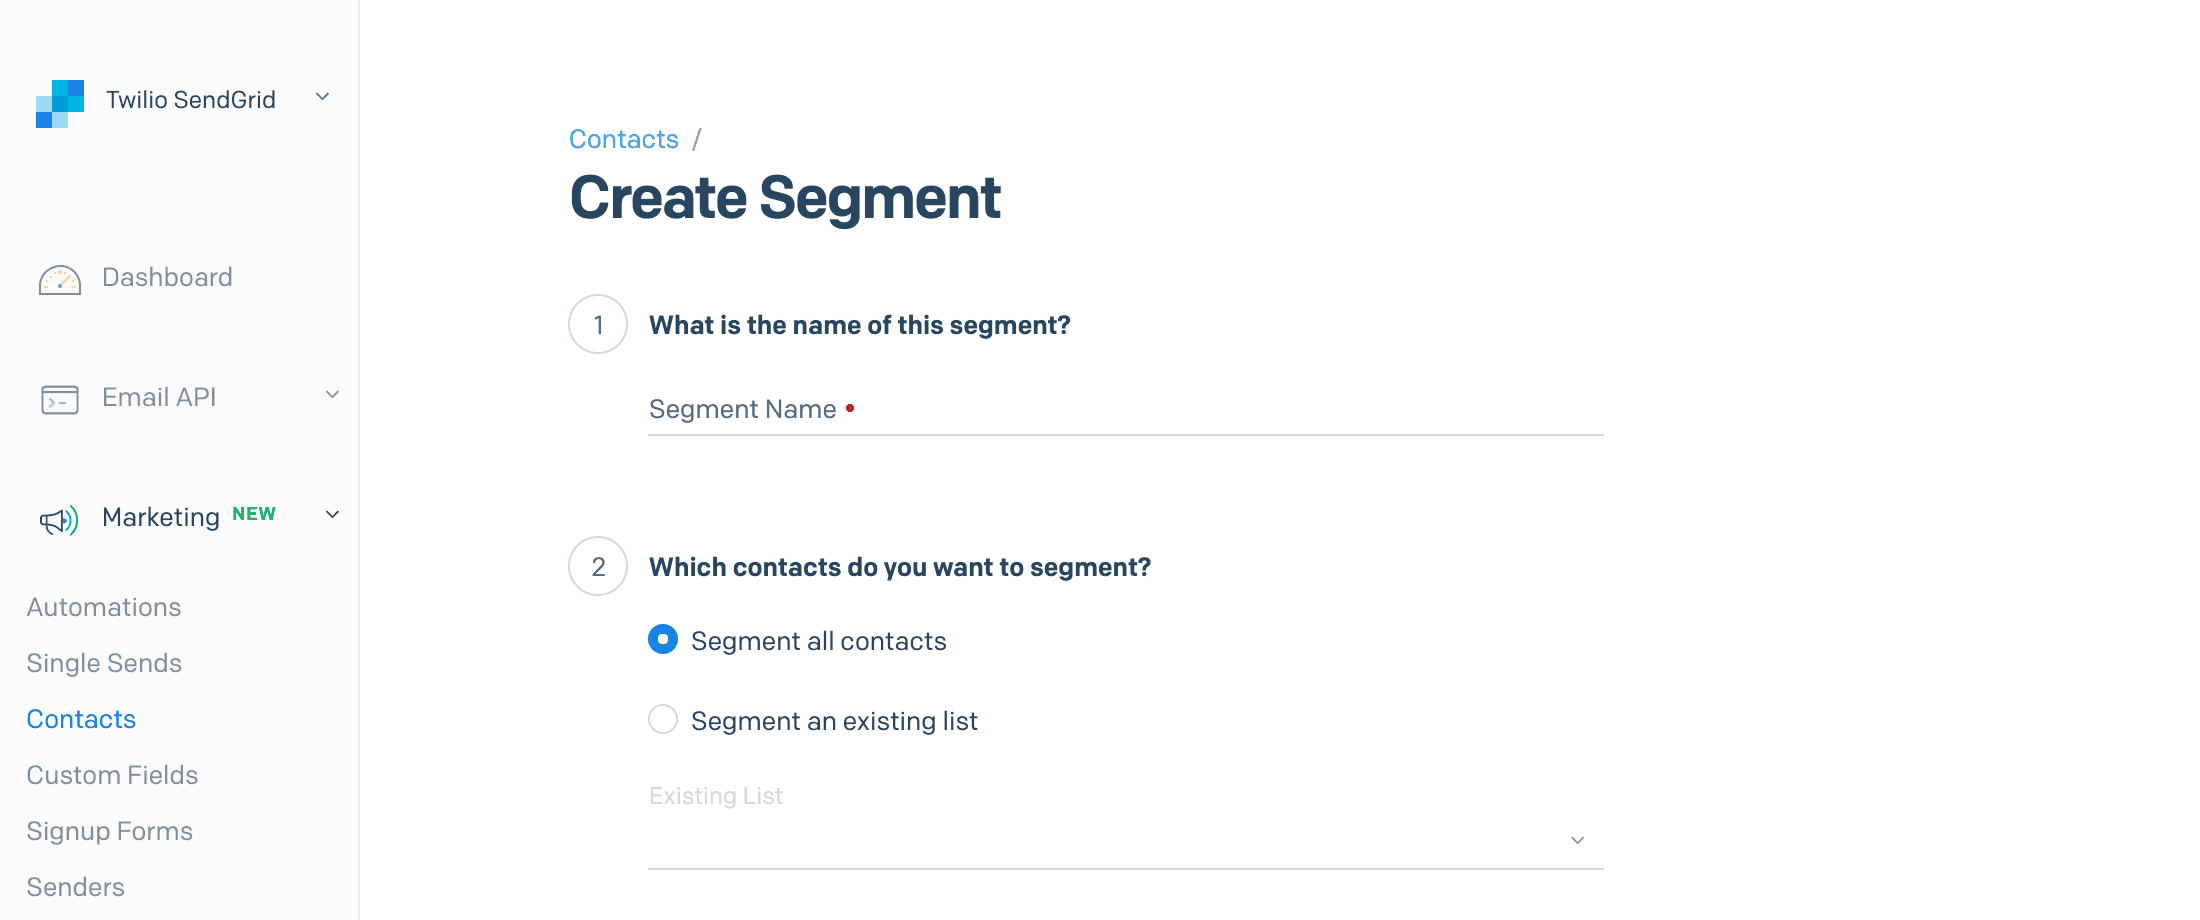
Task: Click the NEW badge next to Marketing
Action: click(254, 513)
